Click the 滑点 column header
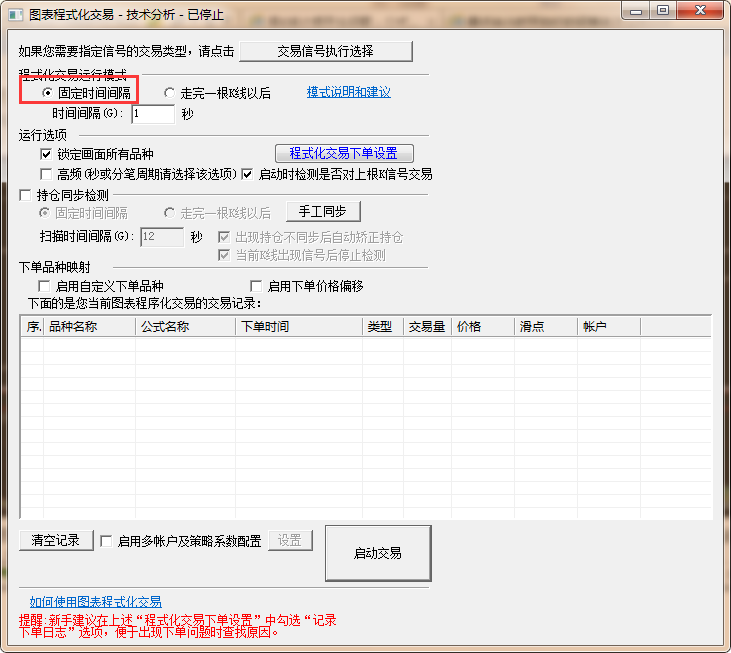731x653 pixels. coord(546,327)
